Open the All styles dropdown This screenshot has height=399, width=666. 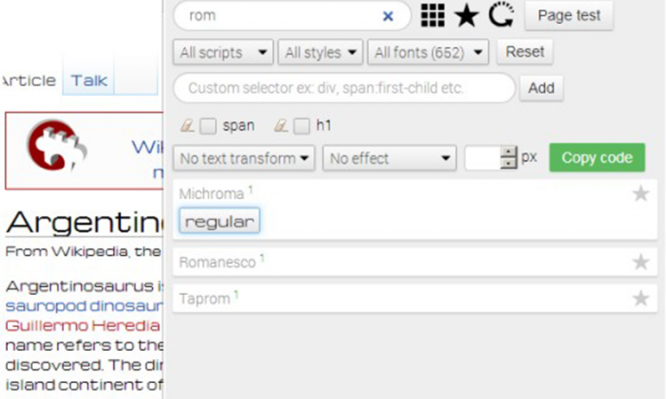click(320, 52)
